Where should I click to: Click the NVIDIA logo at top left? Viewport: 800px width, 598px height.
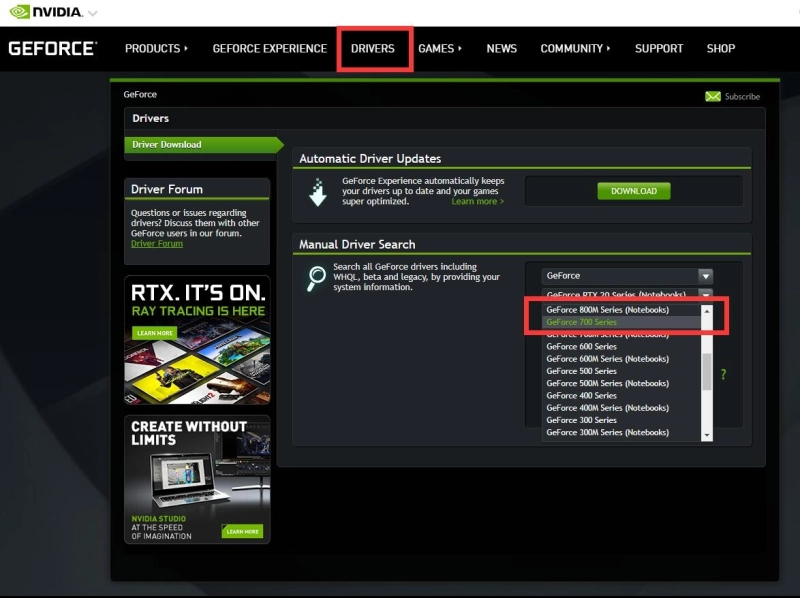[x=43, y=12]
